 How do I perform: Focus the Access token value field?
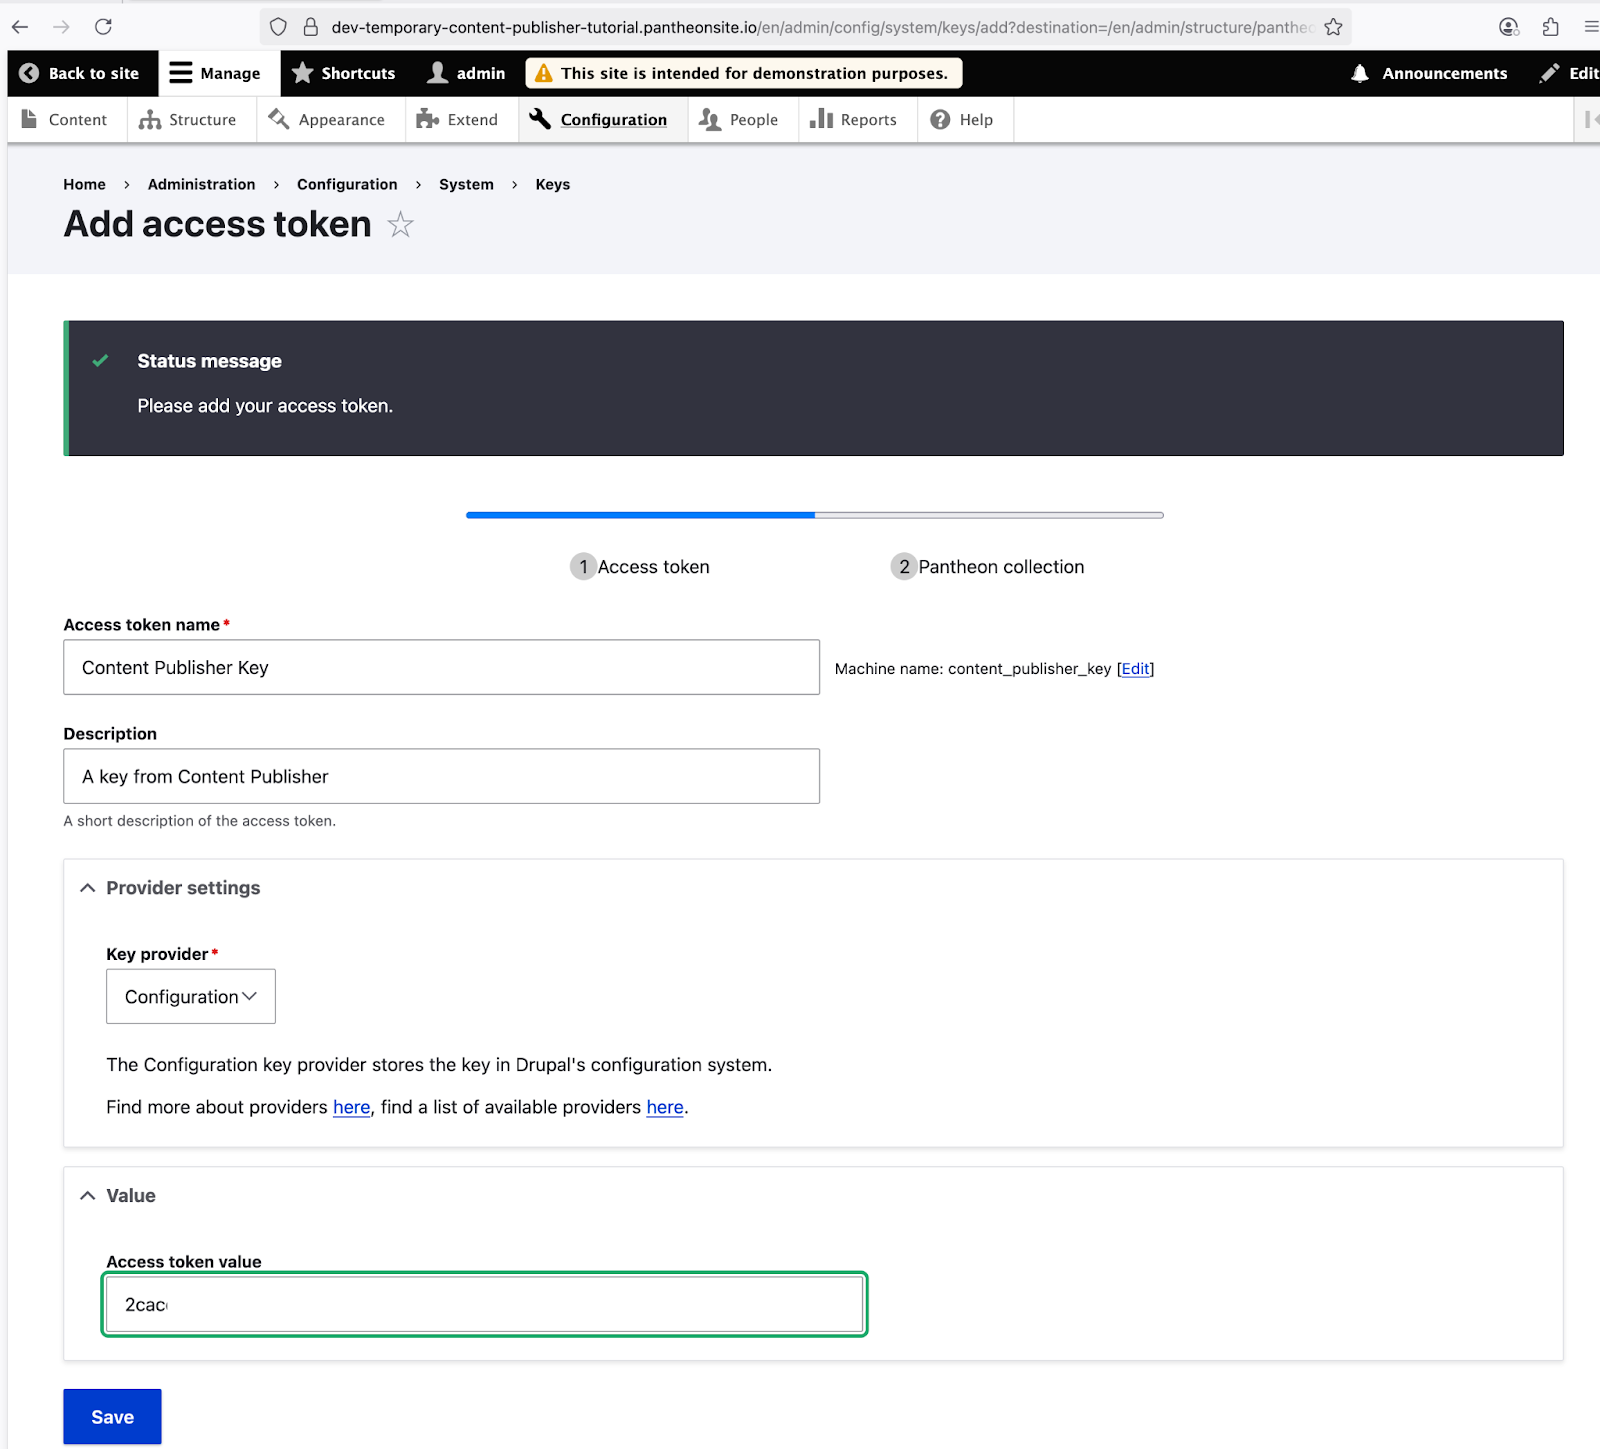(x=484, y=1304)
